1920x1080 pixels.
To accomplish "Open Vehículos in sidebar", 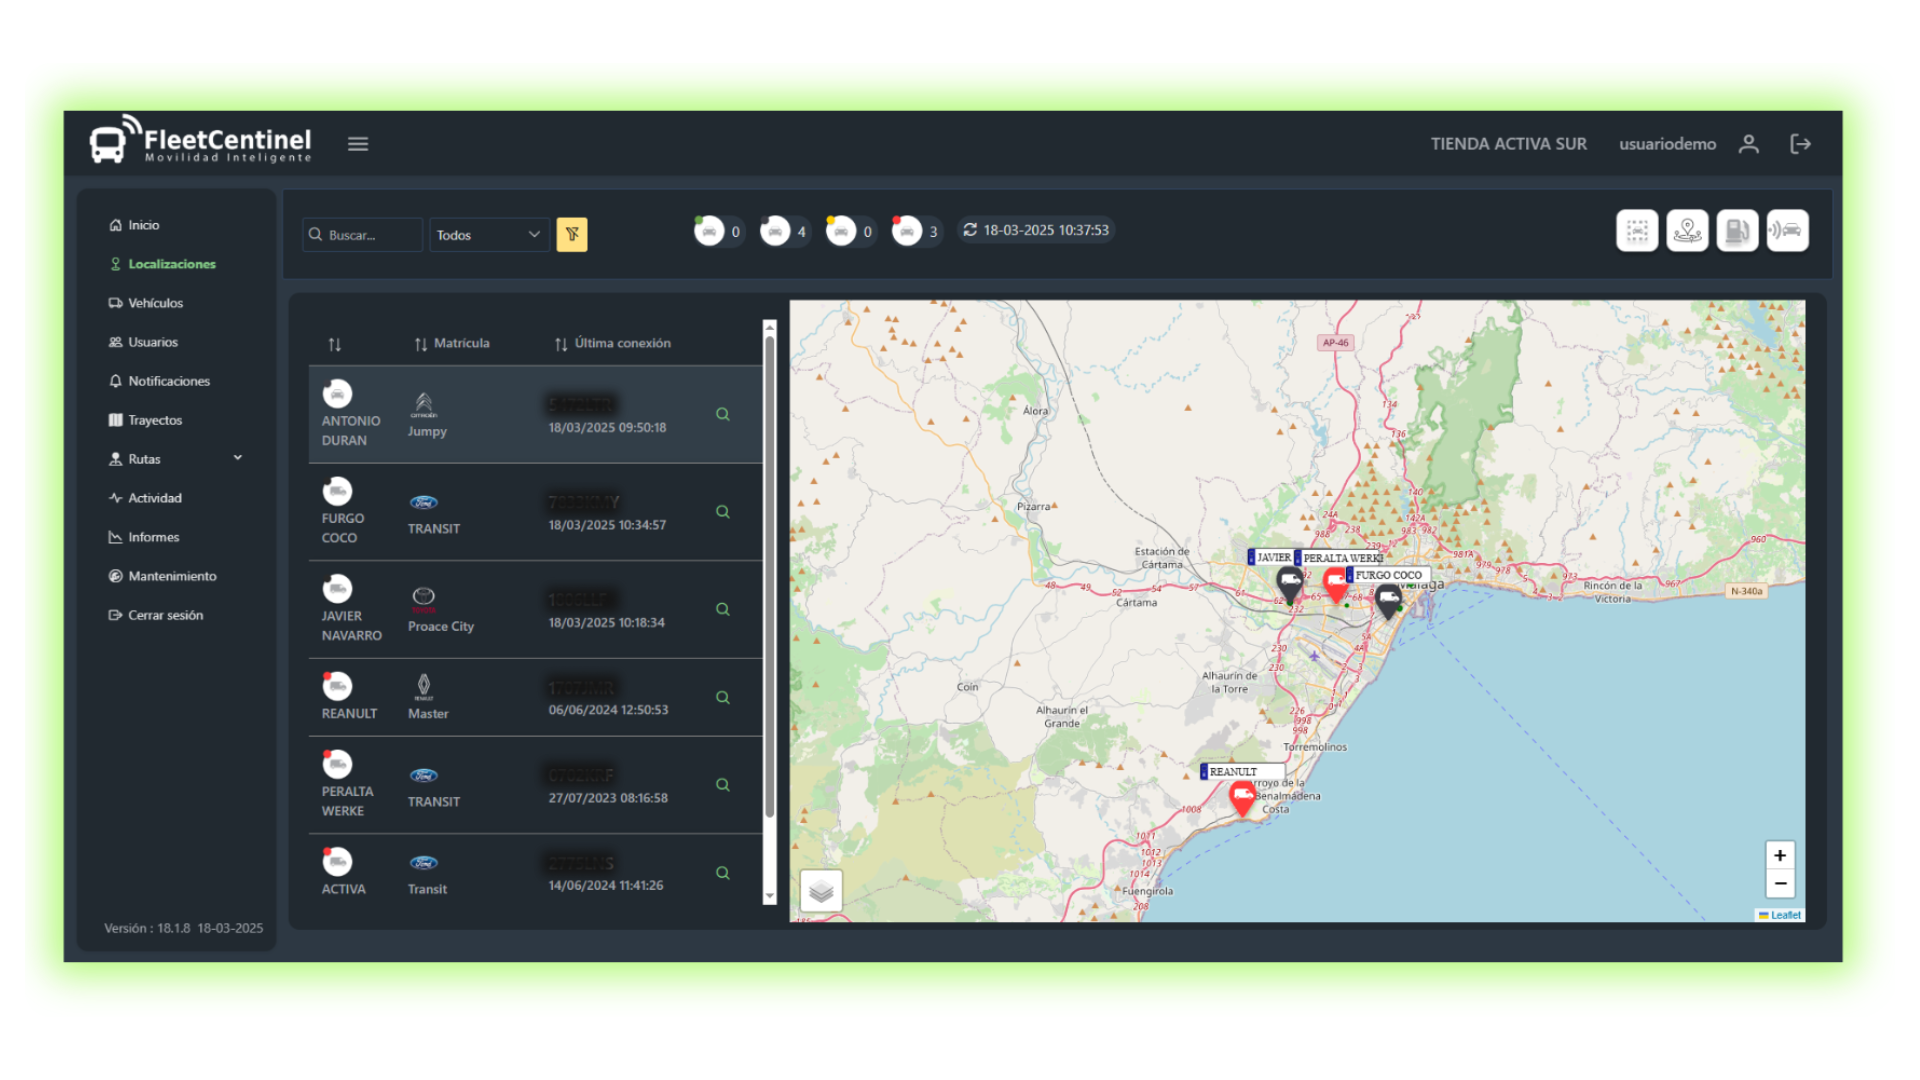I will (146, 303).
